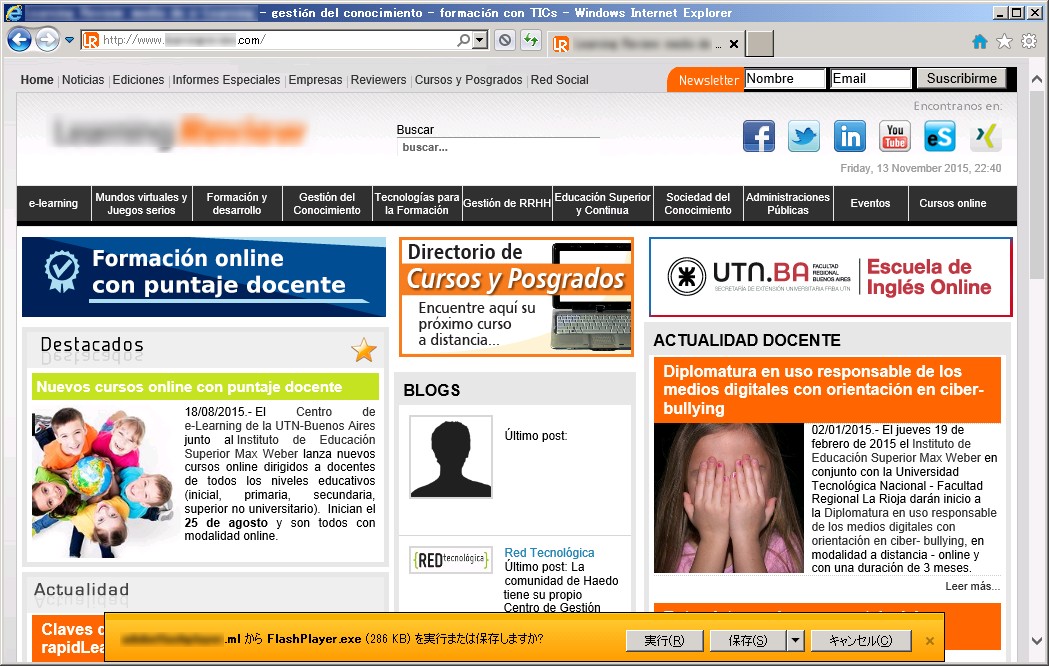
Task: Open Nuevos cursos online con puntaje docente headline
Action: [189, 387]
